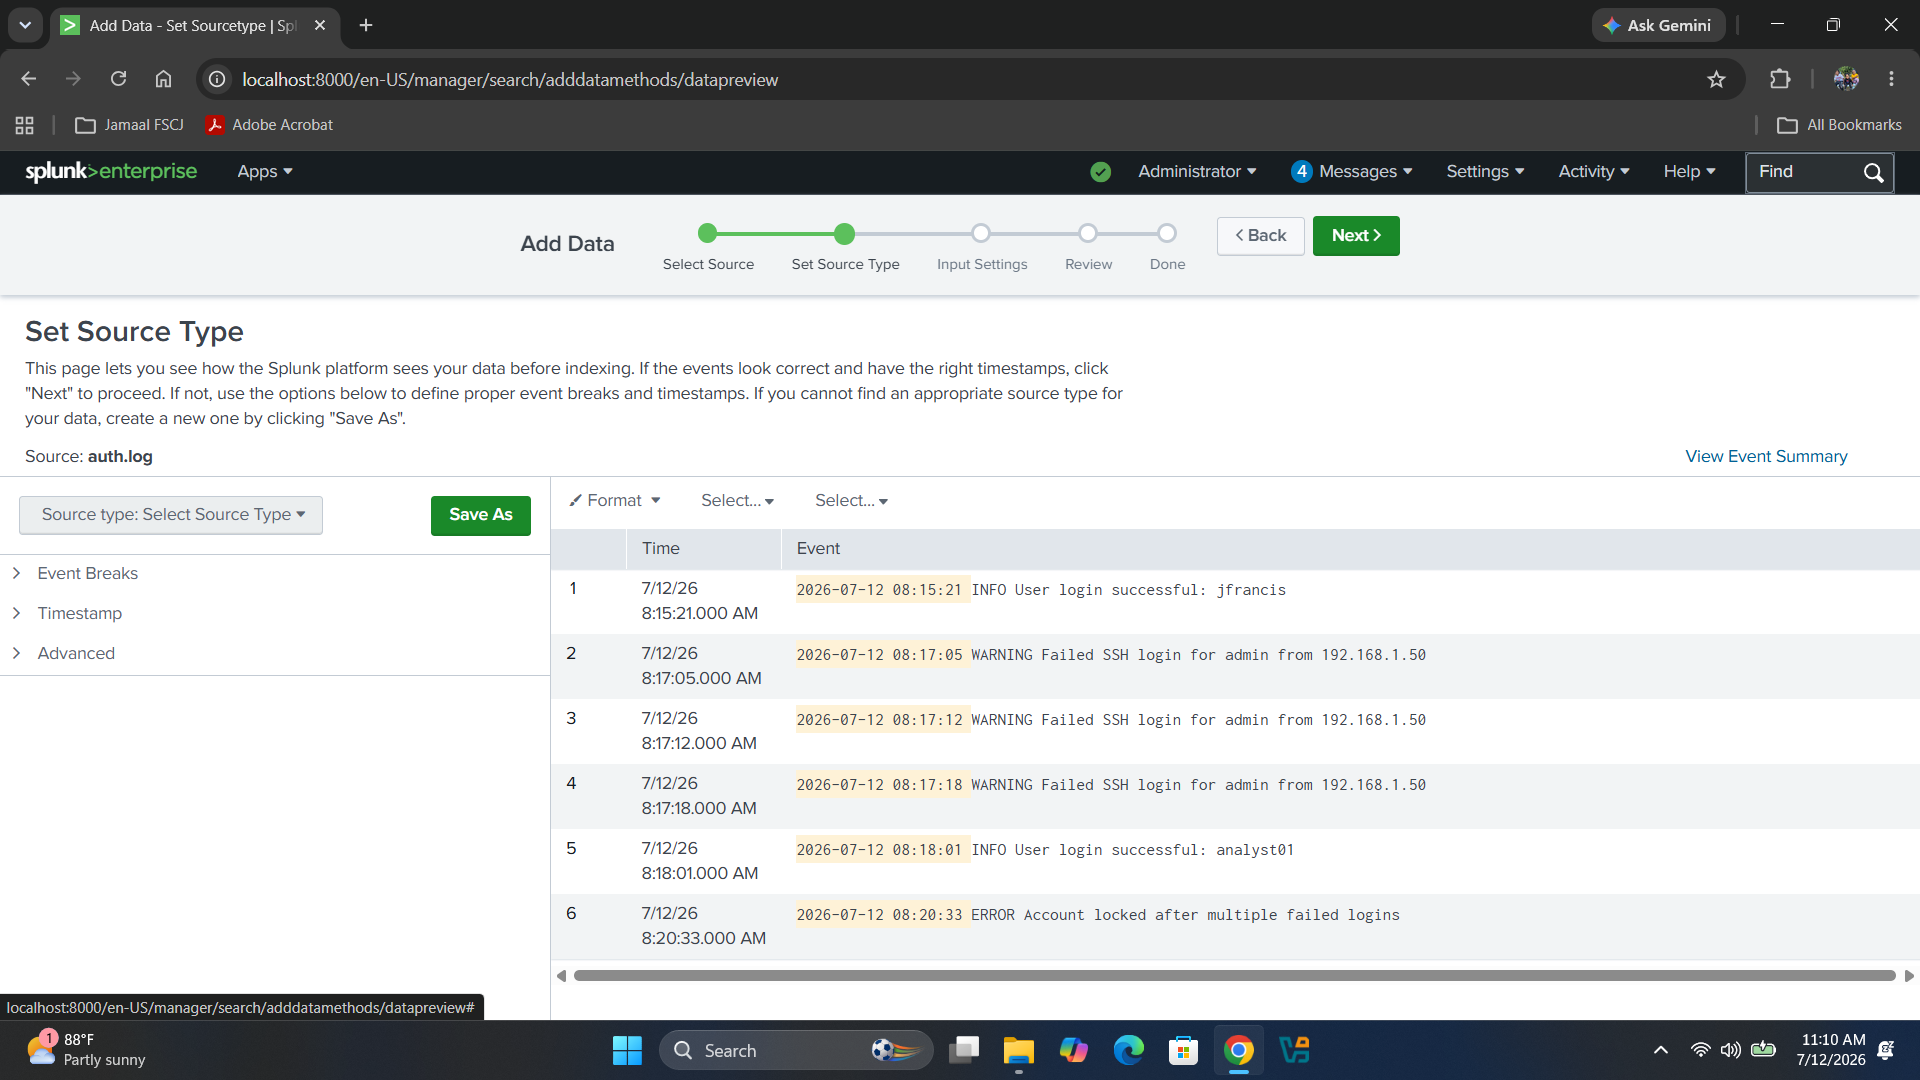1920x1080 pixels.
Task: Open the second Select... dropdown
Action: pos(851,500)
